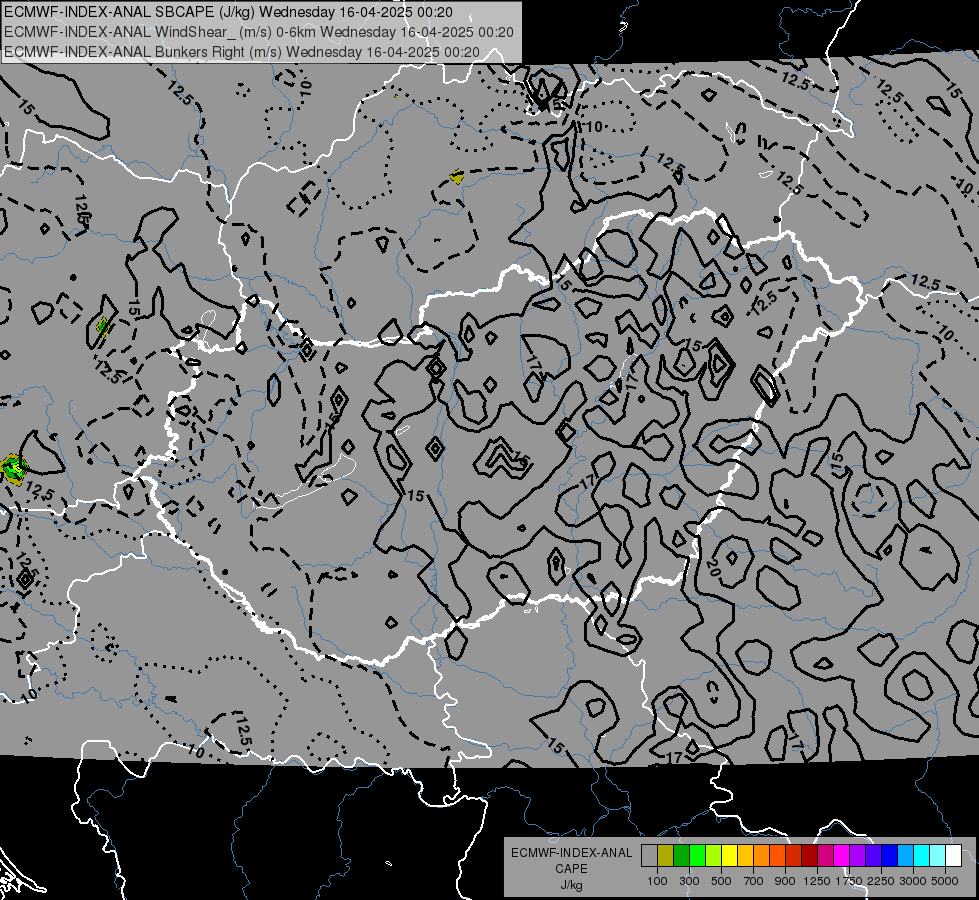Viewport: 979px width, 900px height.
Task: Select the pinkish-crimson legend swatch
Action: [825, 856]
